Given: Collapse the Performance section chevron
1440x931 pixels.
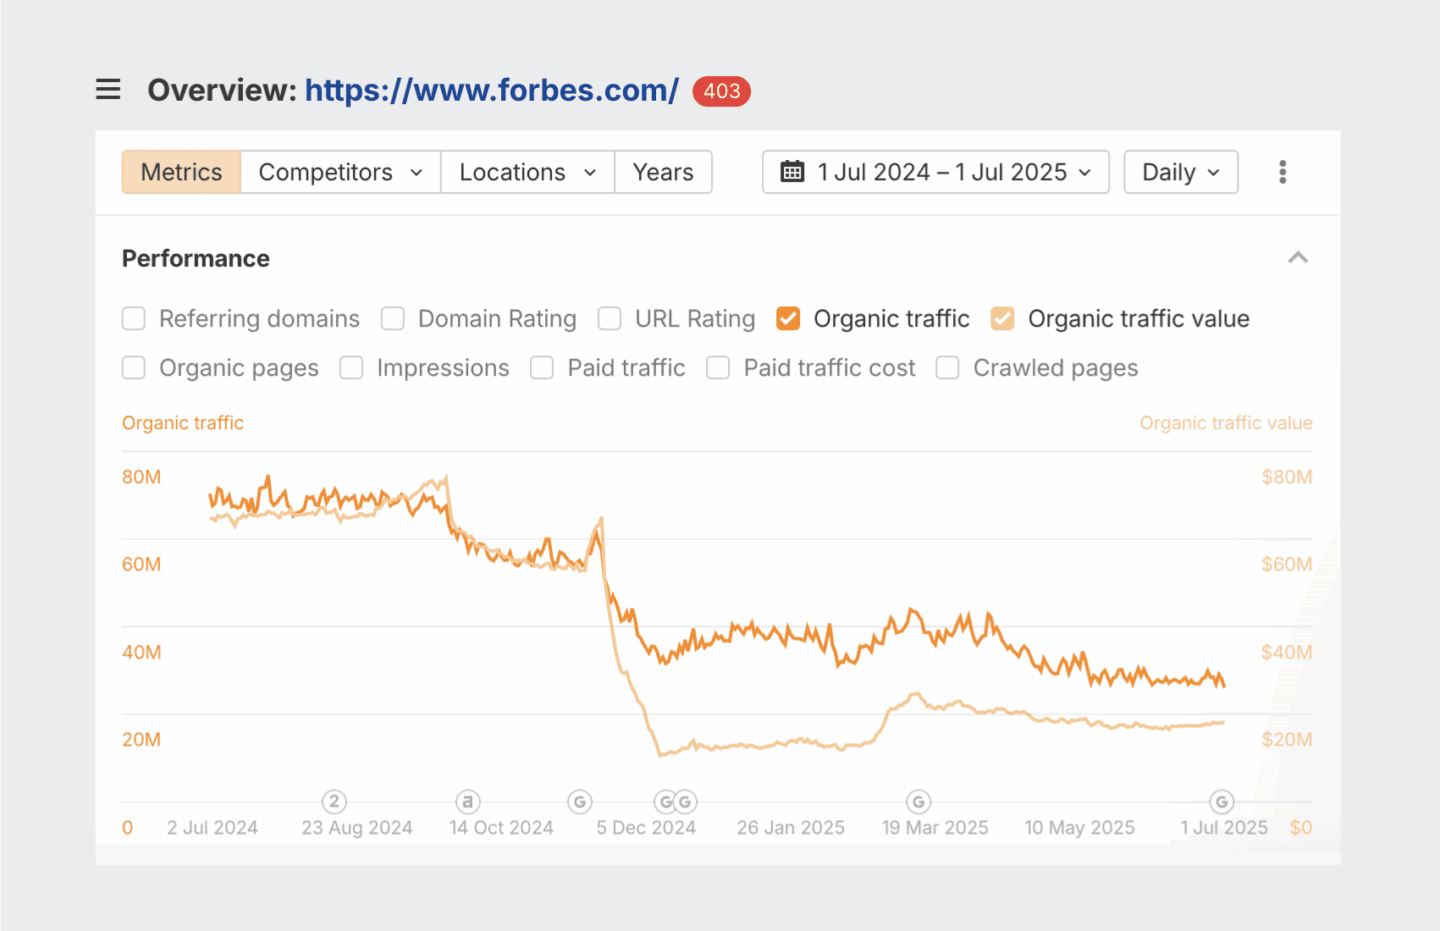Looking at the screenshot, I should click(x=1298, y=258).
